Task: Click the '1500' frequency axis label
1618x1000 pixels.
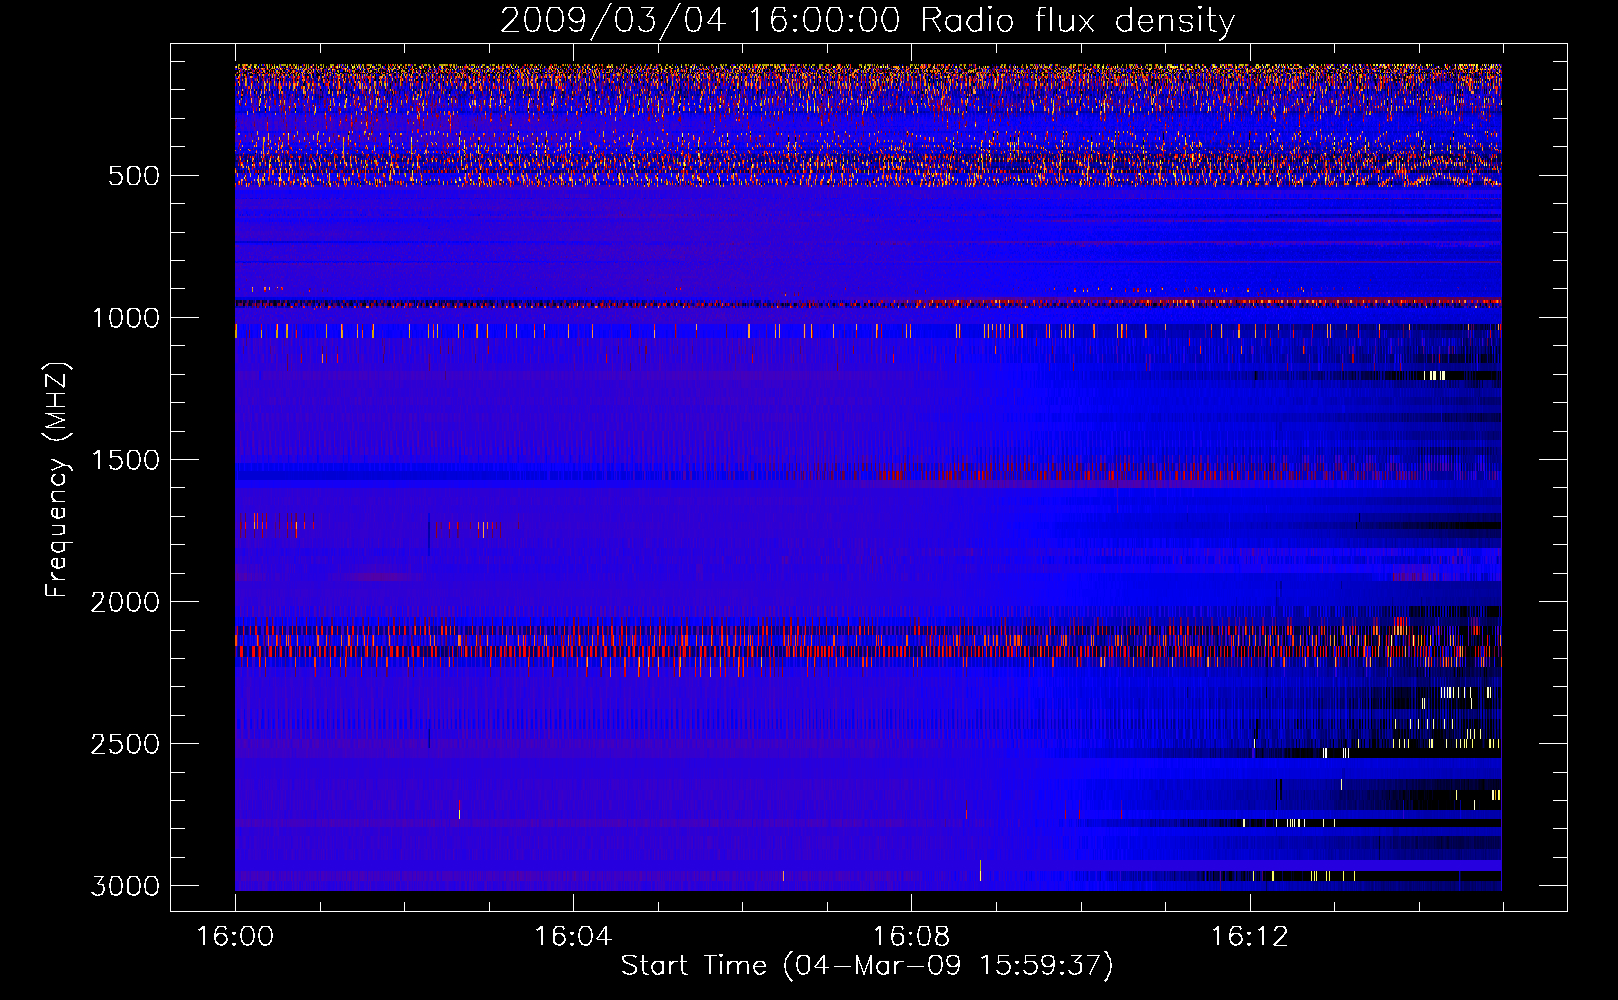Action: [126, 460]
